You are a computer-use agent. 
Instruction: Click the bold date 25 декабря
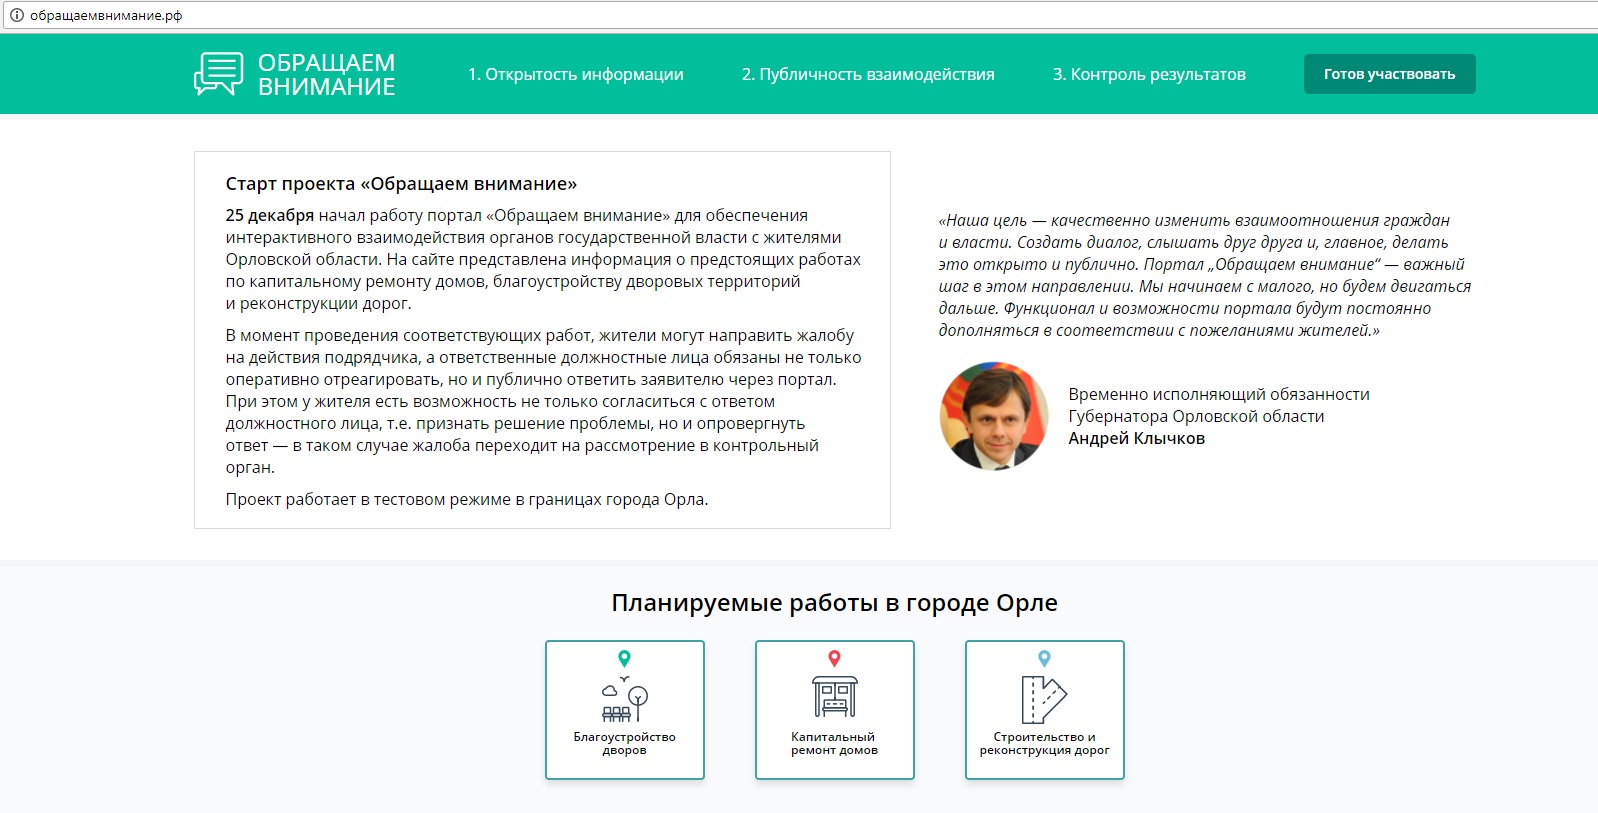pos(269,215)
